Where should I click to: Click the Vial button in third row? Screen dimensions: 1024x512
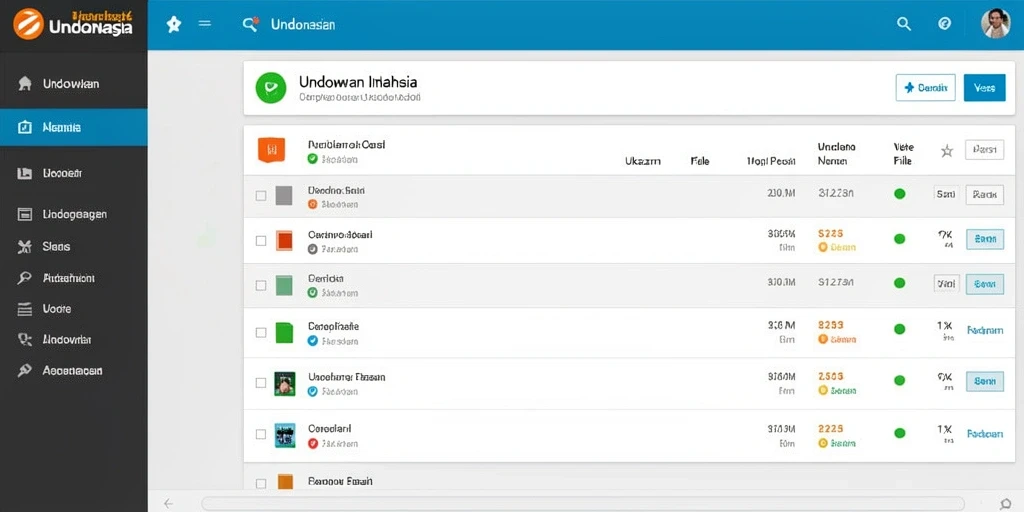(946, 283)
